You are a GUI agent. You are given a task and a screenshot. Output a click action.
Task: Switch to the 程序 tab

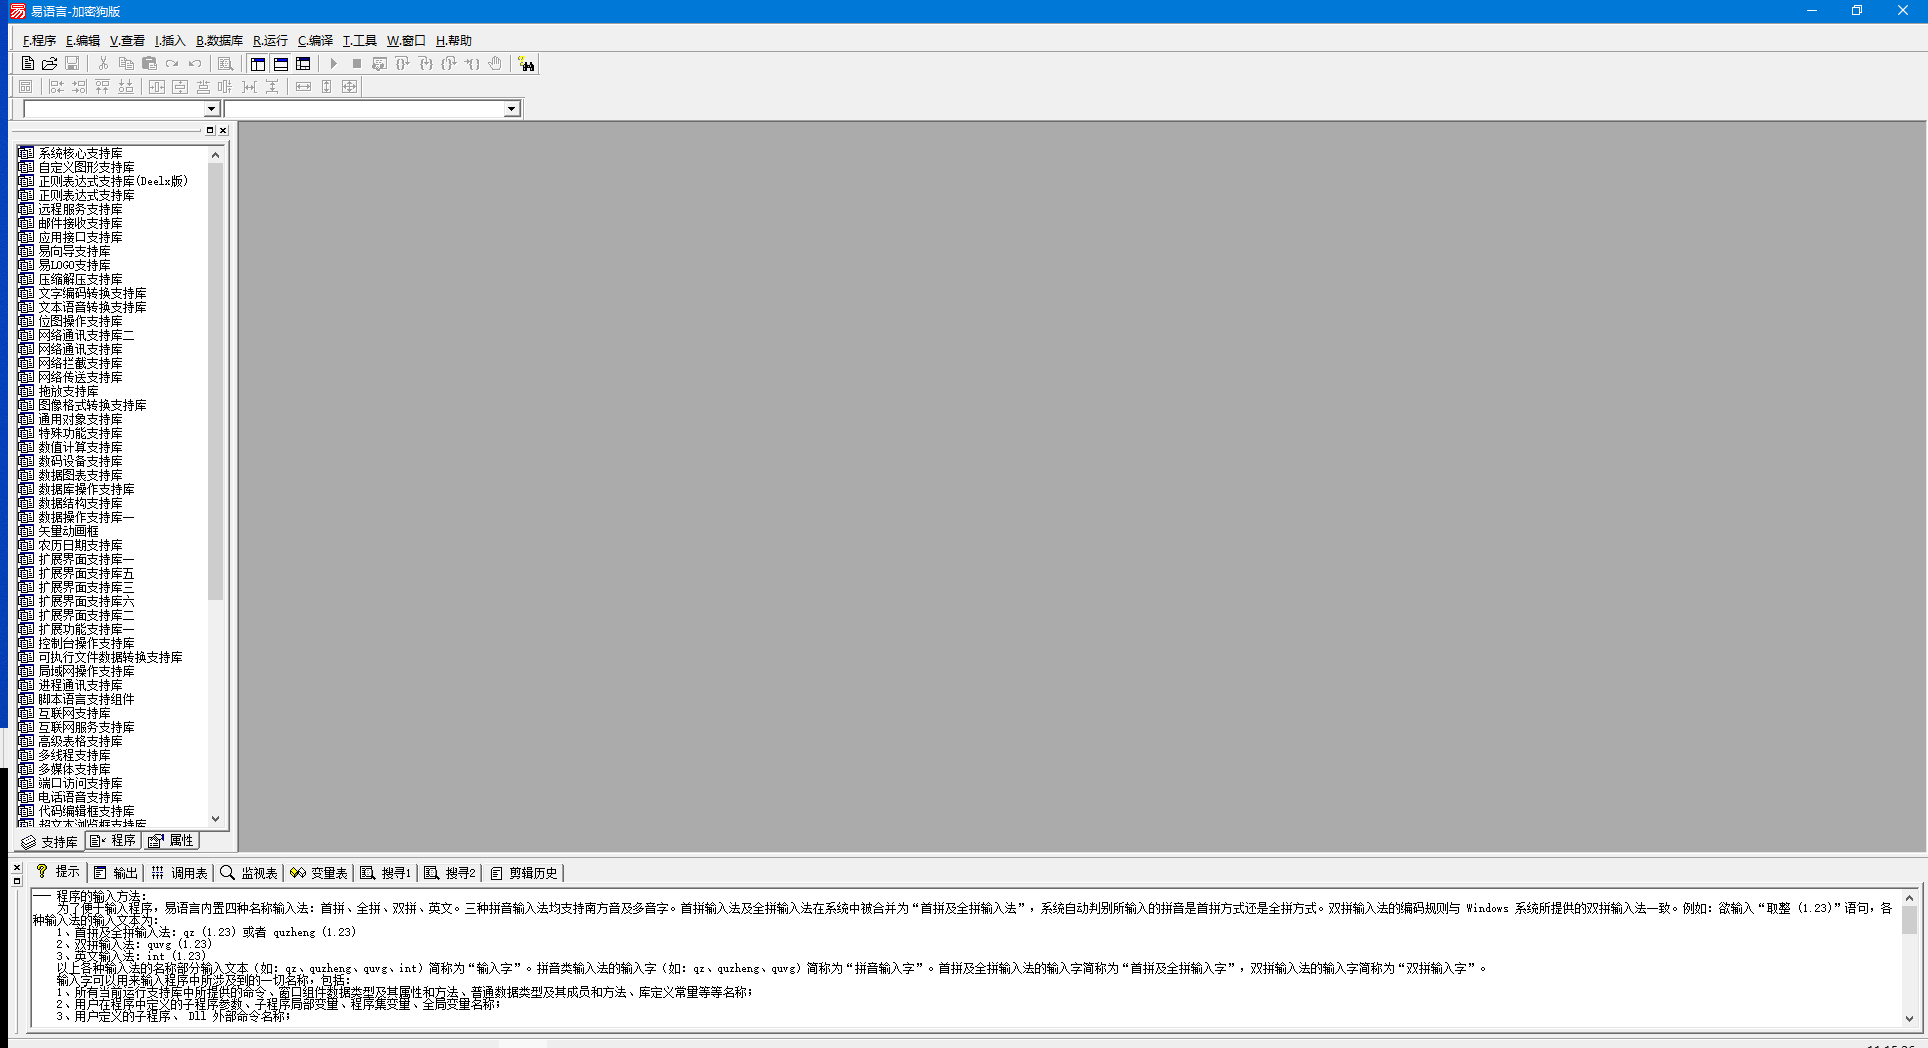coord(112,841)
